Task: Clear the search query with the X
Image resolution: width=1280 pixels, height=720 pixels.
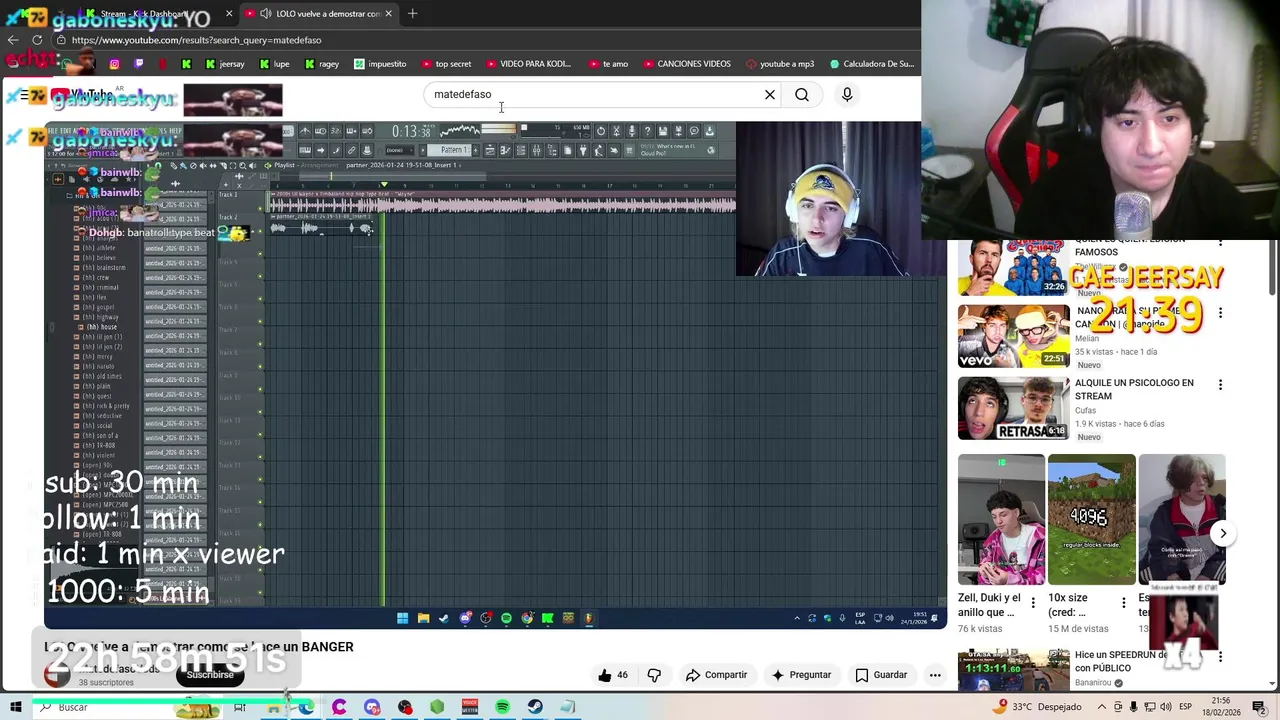Action: [770, 95]
